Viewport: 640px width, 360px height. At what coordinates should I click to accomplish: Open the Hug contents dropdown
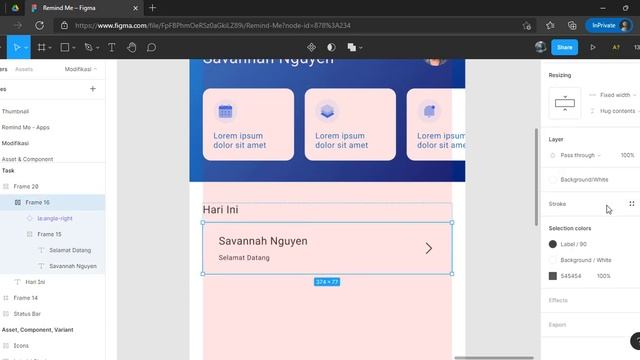point(619,111)
